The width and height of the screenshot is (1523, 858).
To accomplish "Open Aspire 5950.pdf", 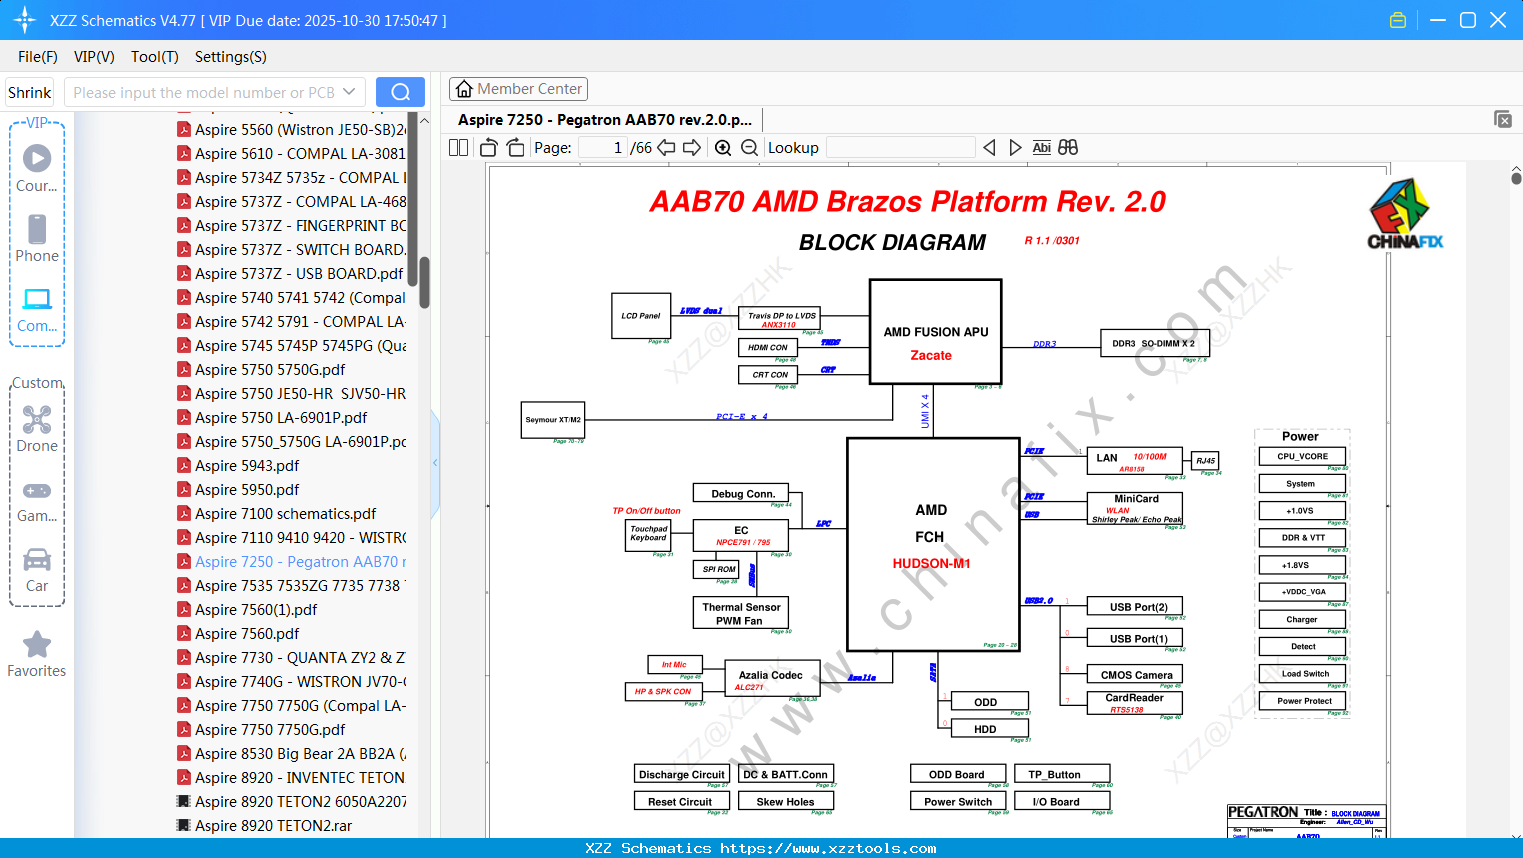I will [247, 490].
